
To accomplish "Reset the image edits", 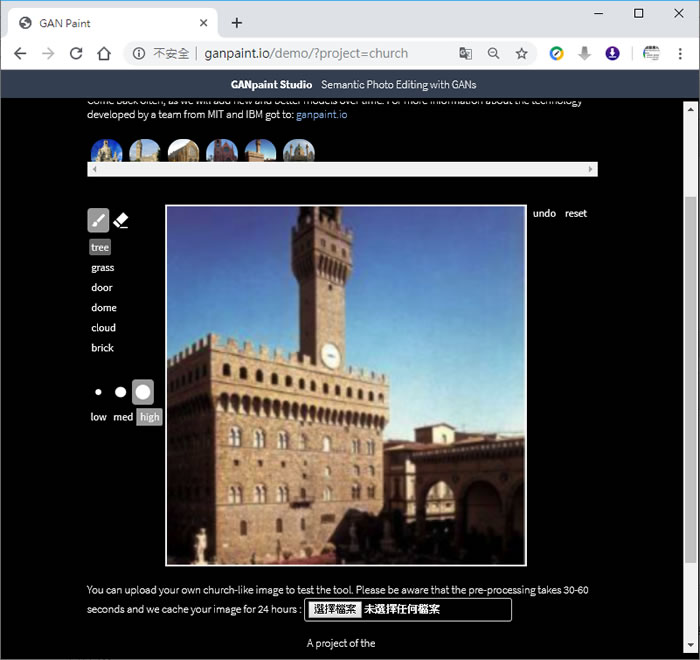I will [x=576, y=213].
